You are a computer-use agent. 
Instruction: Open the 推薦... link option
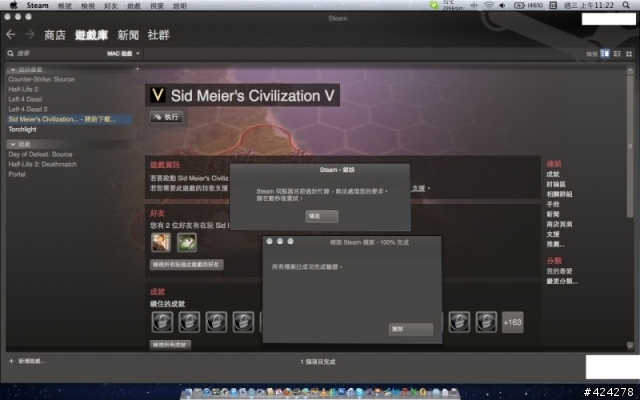(556, 244)
